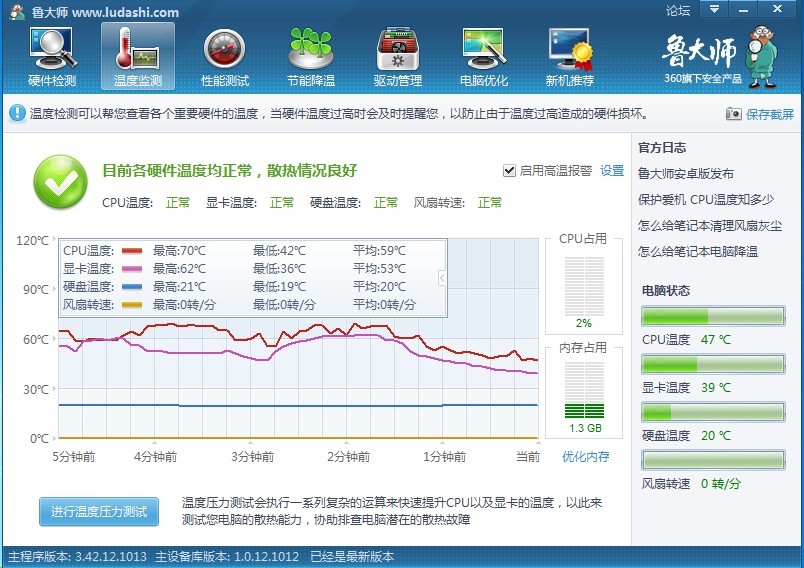Screen dimensions: 804x568
Task: Open the 性能测试 gauge icon
Action: [225, 56]
